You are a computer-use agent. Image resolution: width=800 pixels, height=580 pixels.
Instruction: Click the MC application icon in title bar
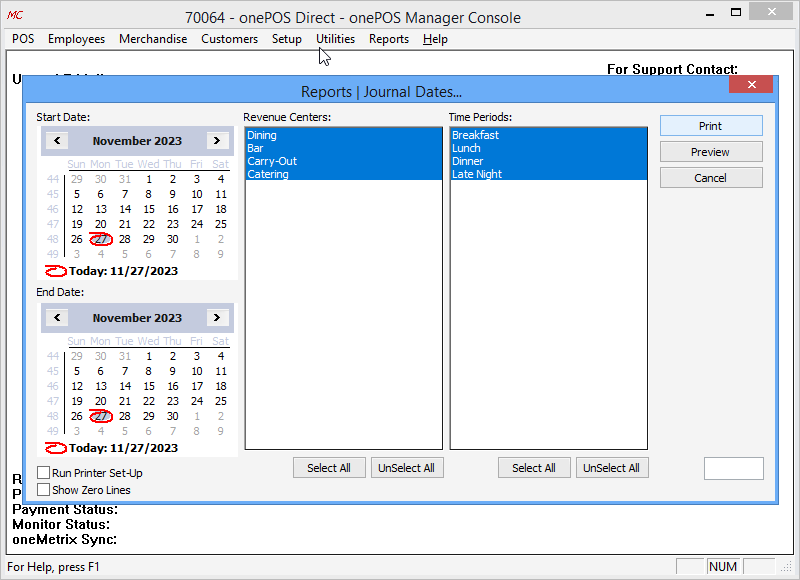pos(15,15)
